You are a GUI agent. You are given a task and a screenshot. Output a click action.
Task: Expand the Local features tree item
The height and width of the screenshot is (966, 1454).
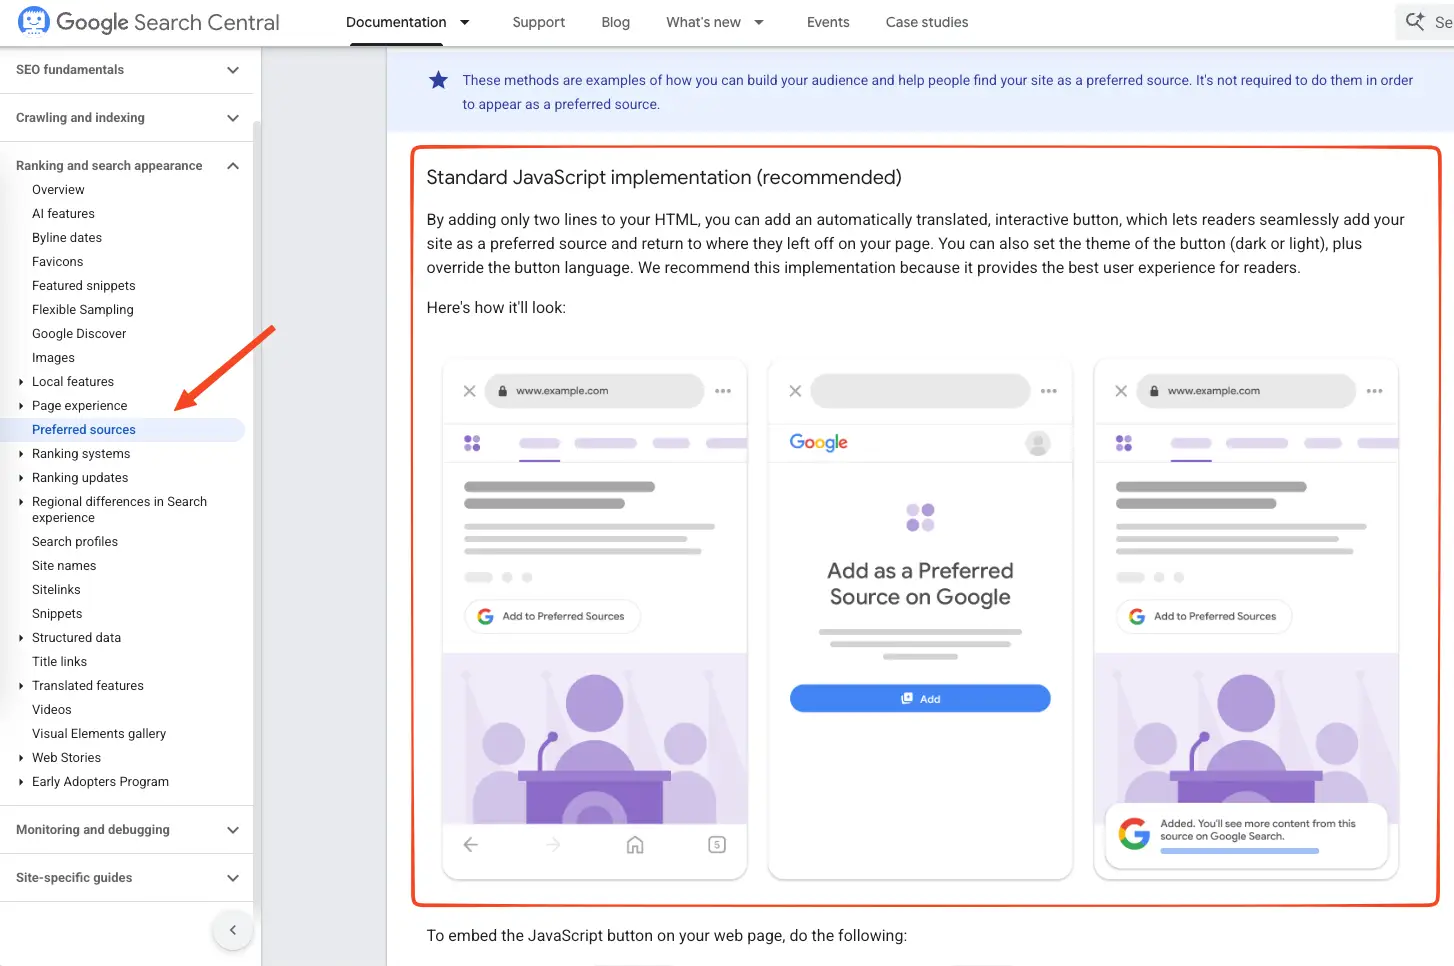pos(21,382)
